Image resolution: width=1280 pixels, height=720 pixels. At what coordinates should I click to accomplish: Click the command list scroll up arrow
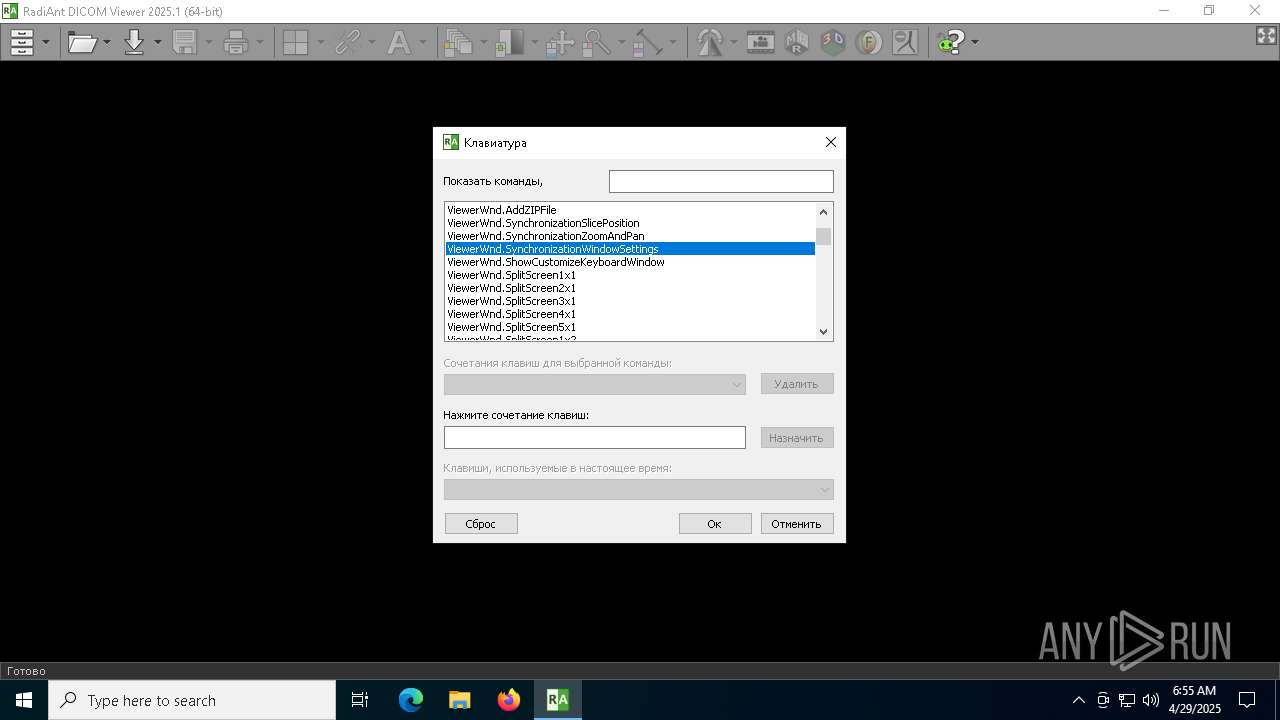click(824, 212)
